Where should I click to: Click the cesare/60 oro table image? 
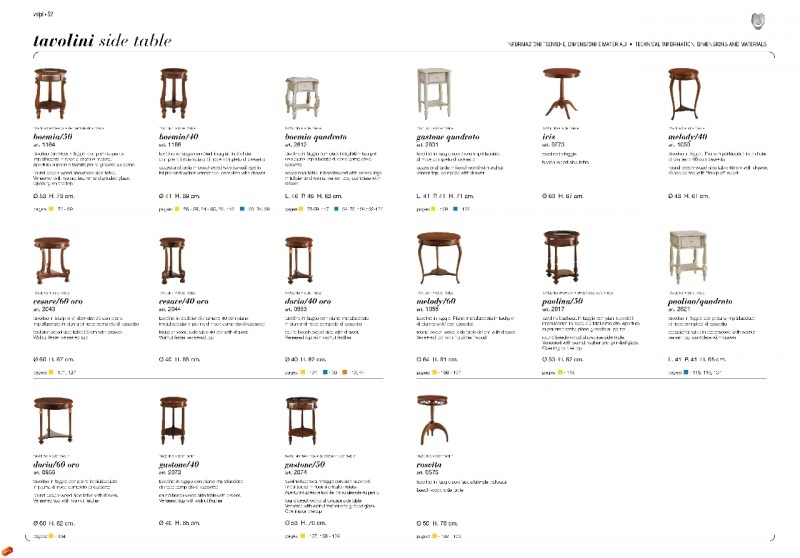coord(52,261)
